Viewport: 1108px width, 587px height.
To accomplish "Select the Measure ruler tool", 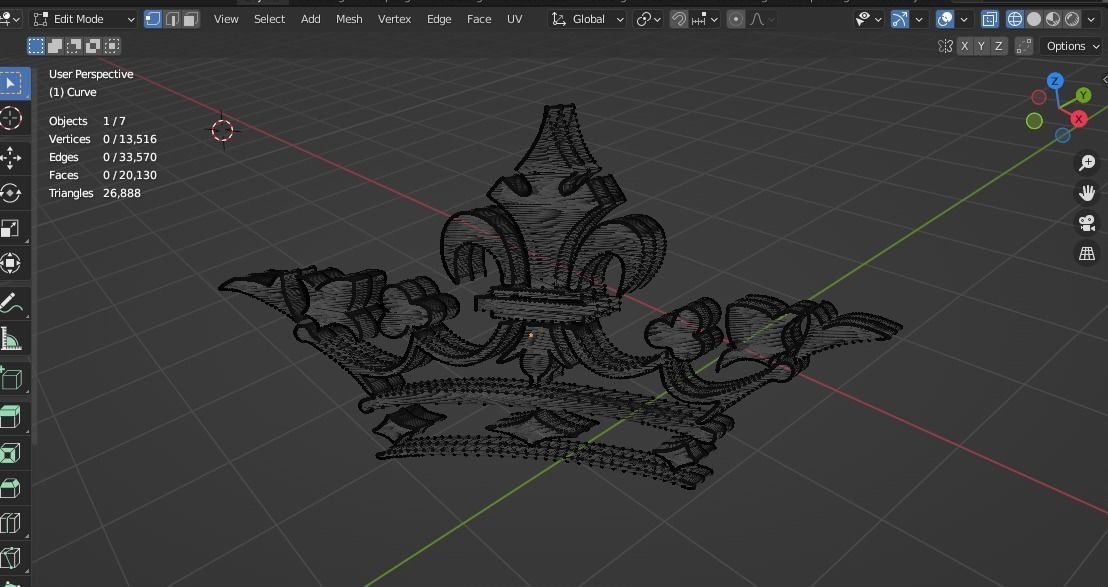I will [x=11, y=339].
